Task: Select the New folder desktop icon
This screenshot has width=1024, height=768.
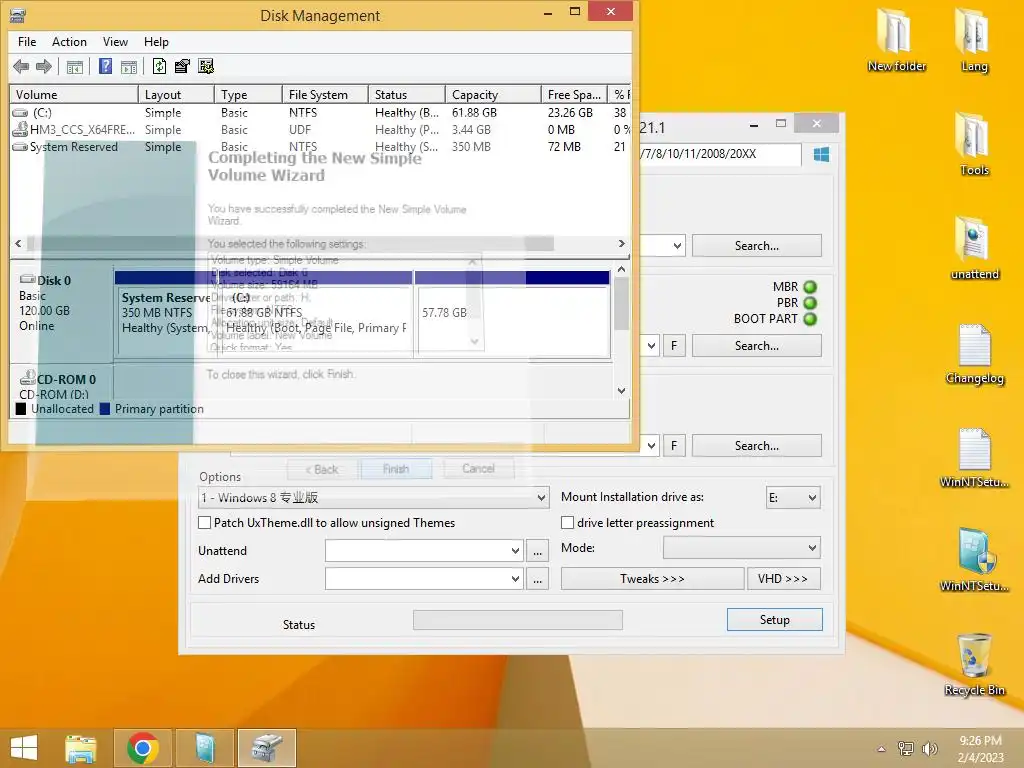Action: pyautogui.click(x=896, y=39)
